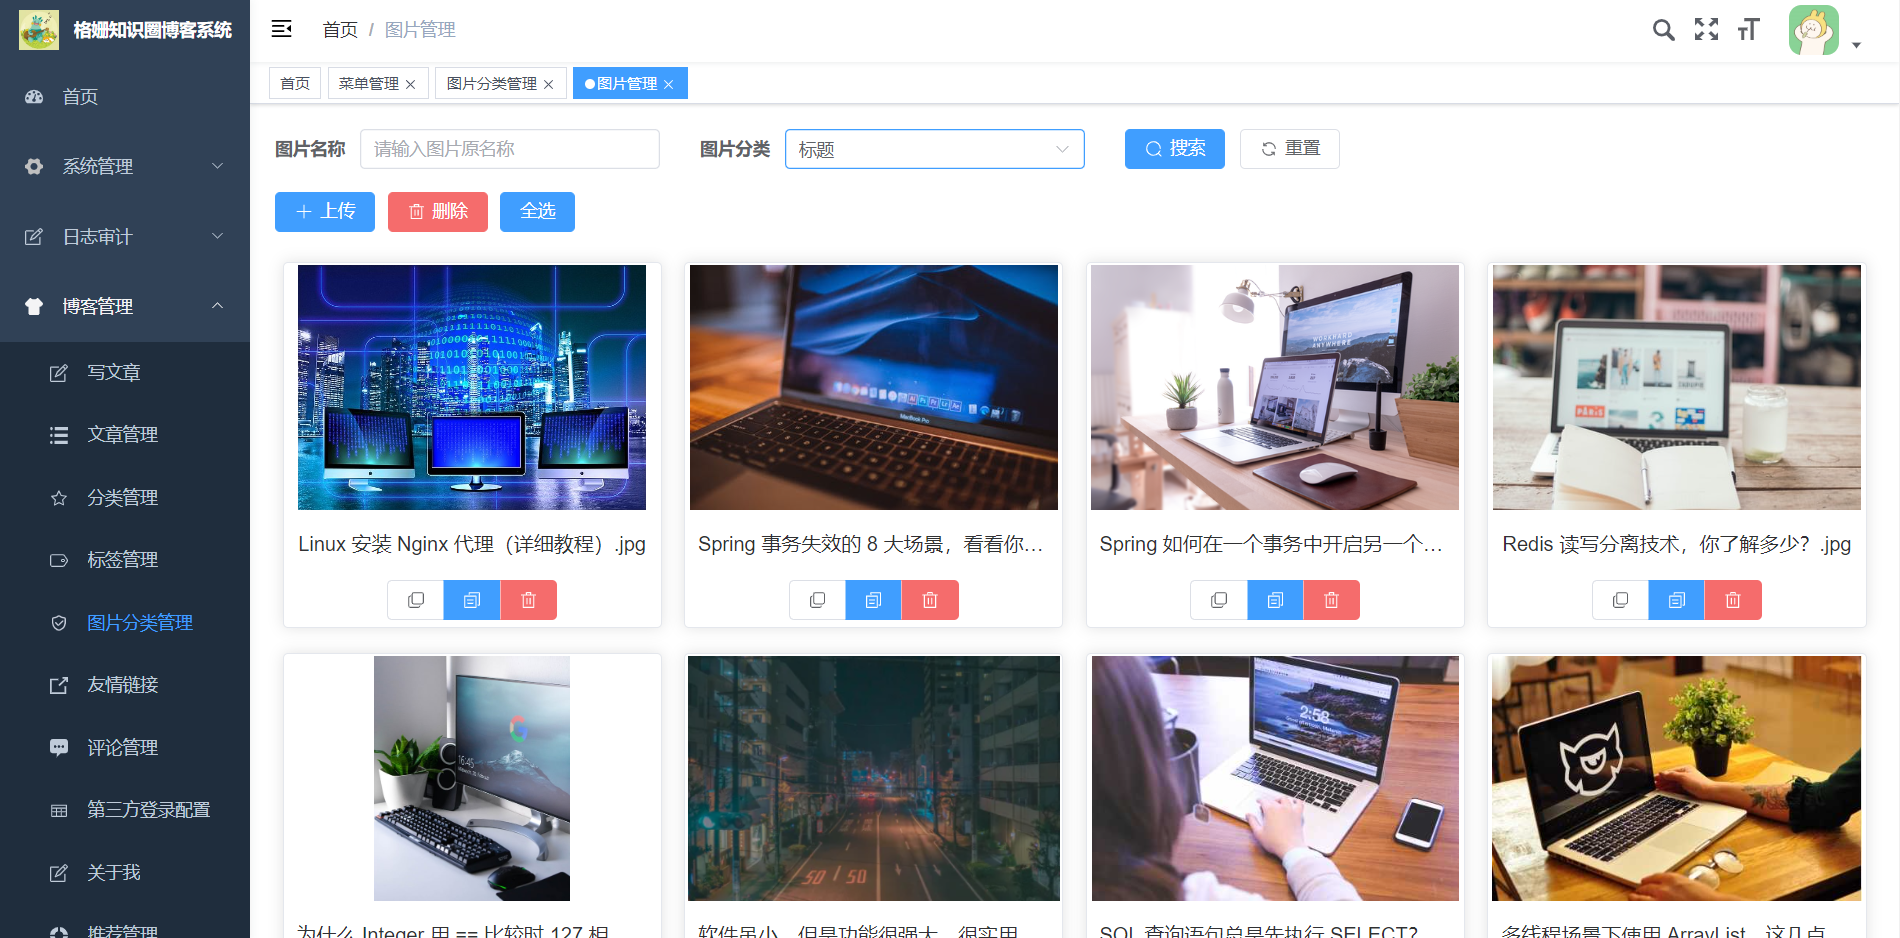Toggle fullscreen mode icon
This screenshot has width=1900, height=938.
click(x=1706, y=30)
